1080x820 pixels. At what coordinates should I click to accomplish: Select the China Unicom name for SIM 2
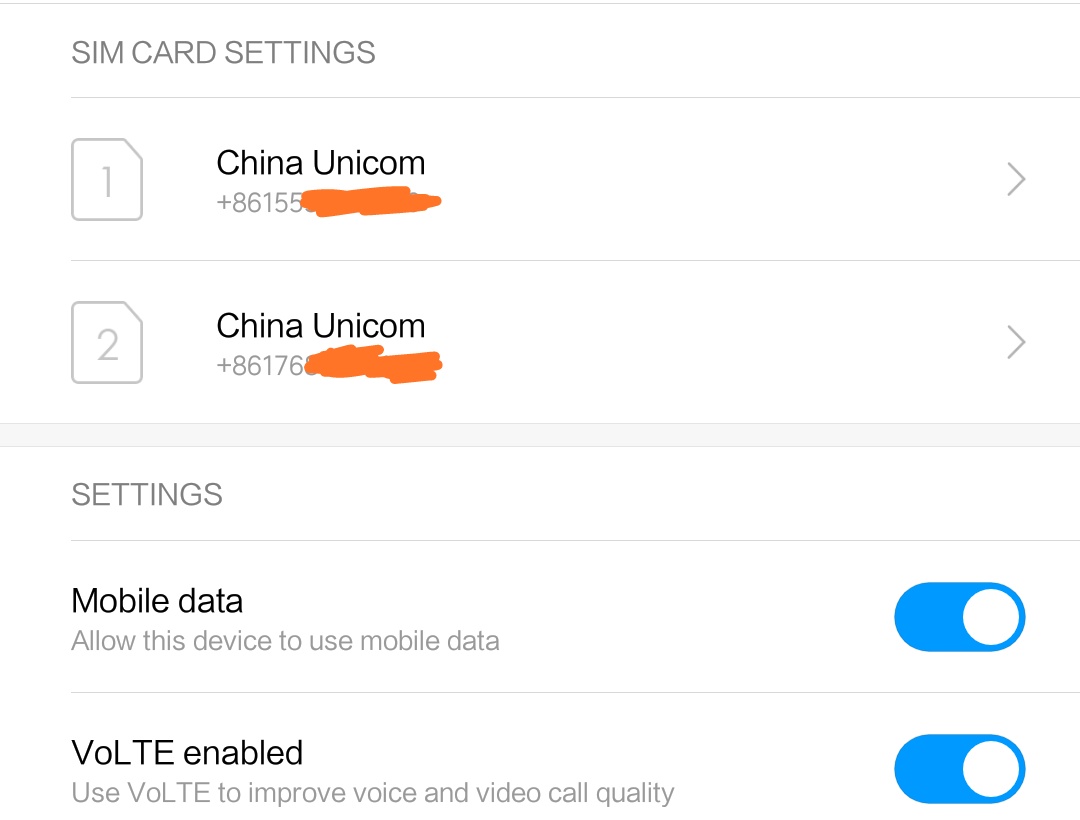point(320,326)
